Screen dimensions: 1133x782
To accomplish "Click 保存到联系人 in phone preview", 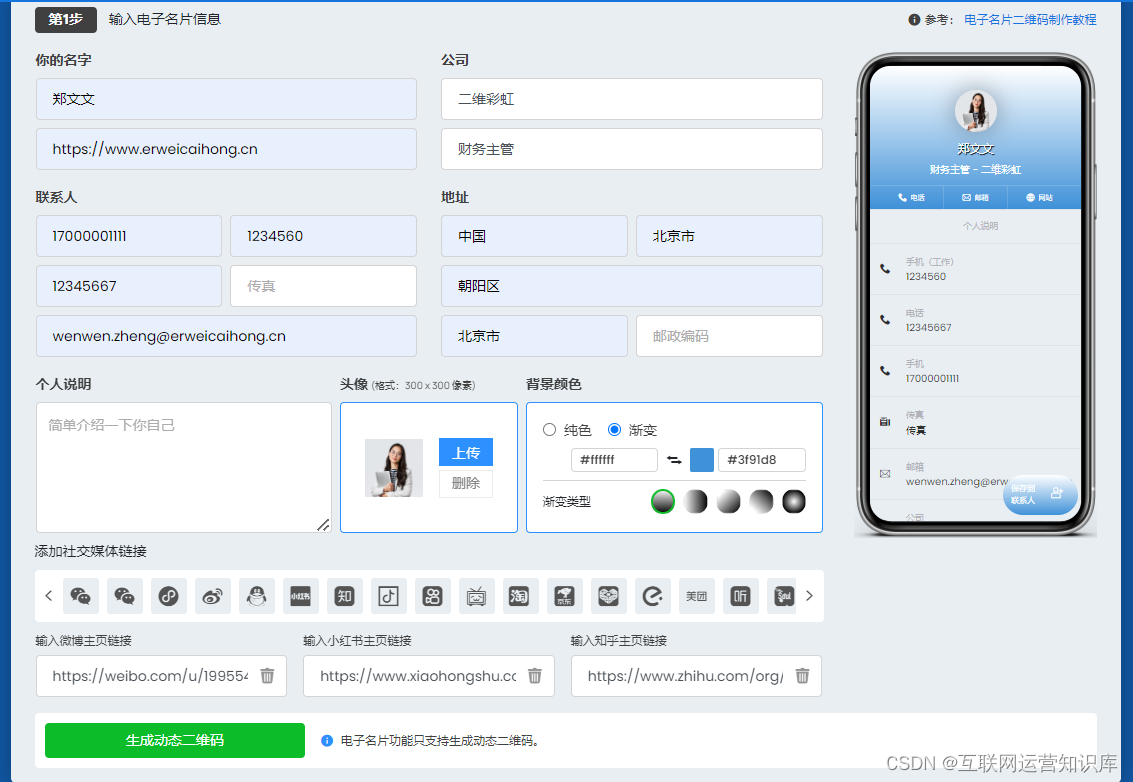I will (x=1040, y=495).
